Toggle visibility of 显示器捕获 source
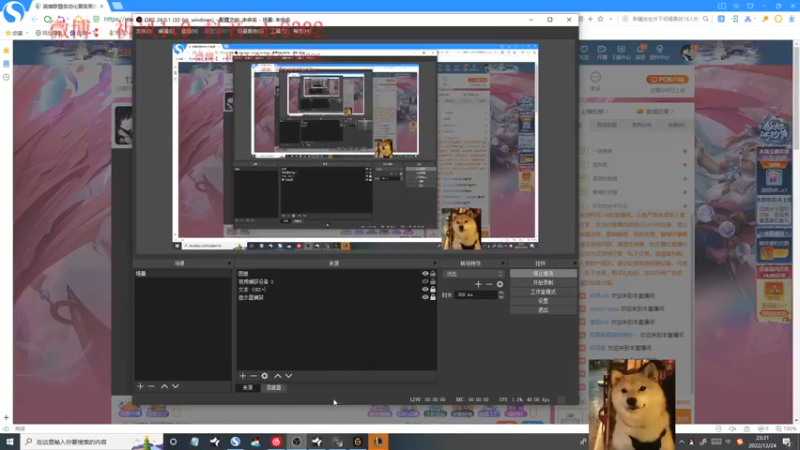Screen dimensions: 800x450 425,297
